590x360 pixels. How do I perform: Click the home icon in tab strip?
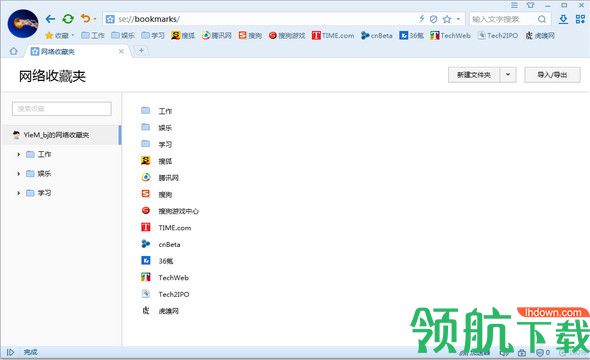click(x=14, y=51)
